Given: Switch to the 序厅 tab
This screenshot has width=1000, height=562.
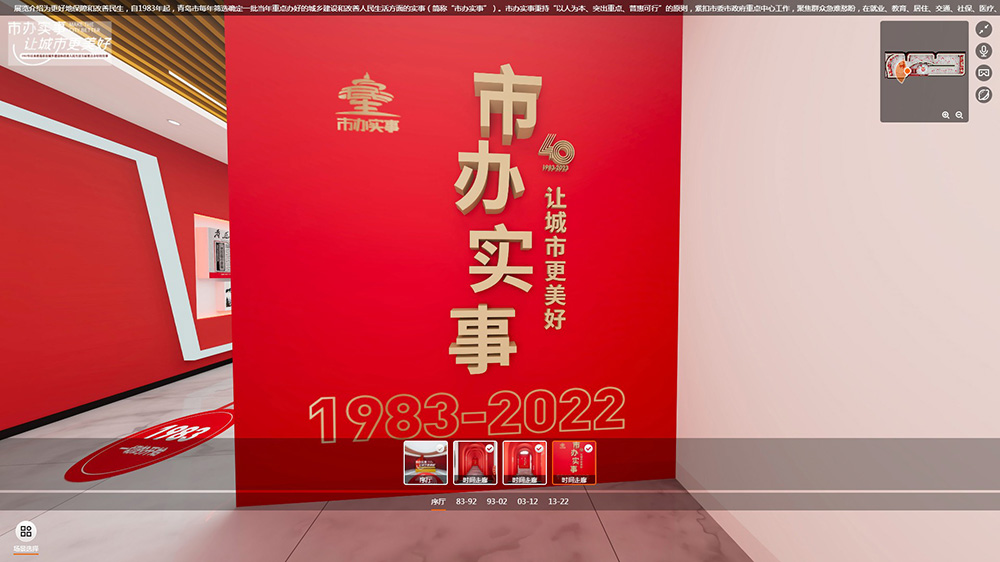Looking at the screenshot, I should pos(438,501).
